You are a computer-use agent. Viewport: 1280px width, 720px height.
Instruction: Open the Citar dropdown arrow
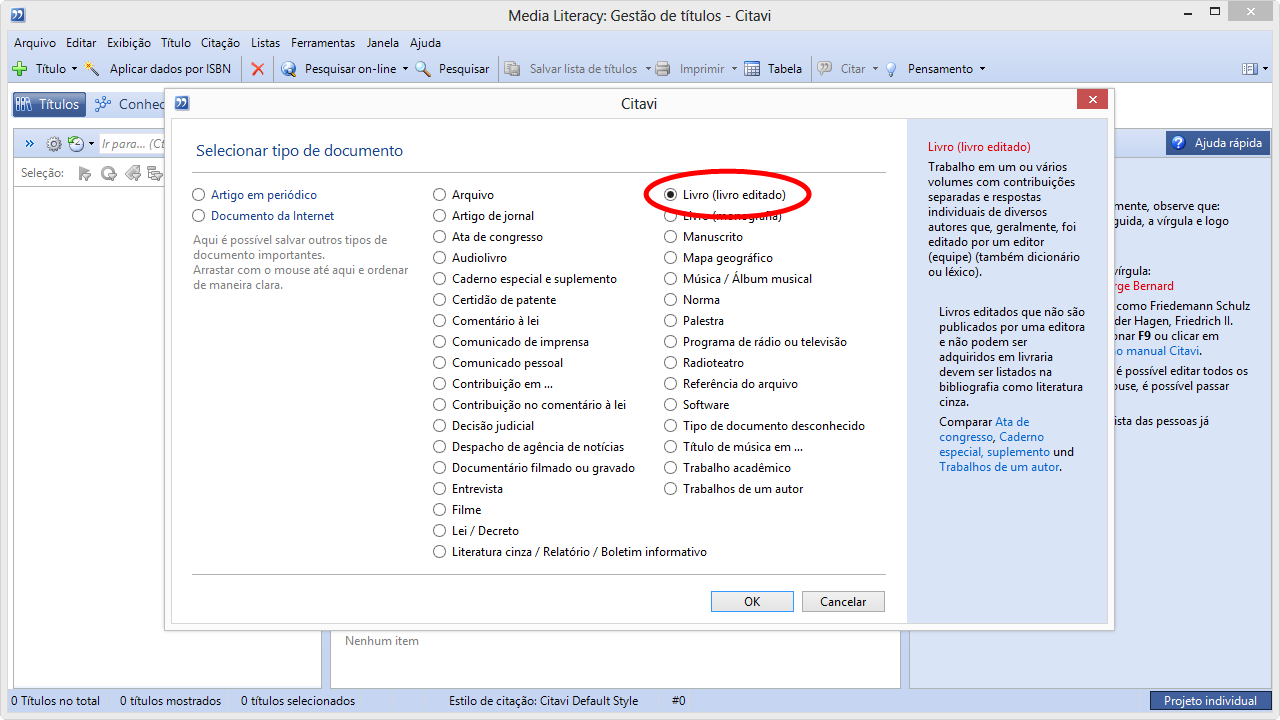[x=875, y=69]
